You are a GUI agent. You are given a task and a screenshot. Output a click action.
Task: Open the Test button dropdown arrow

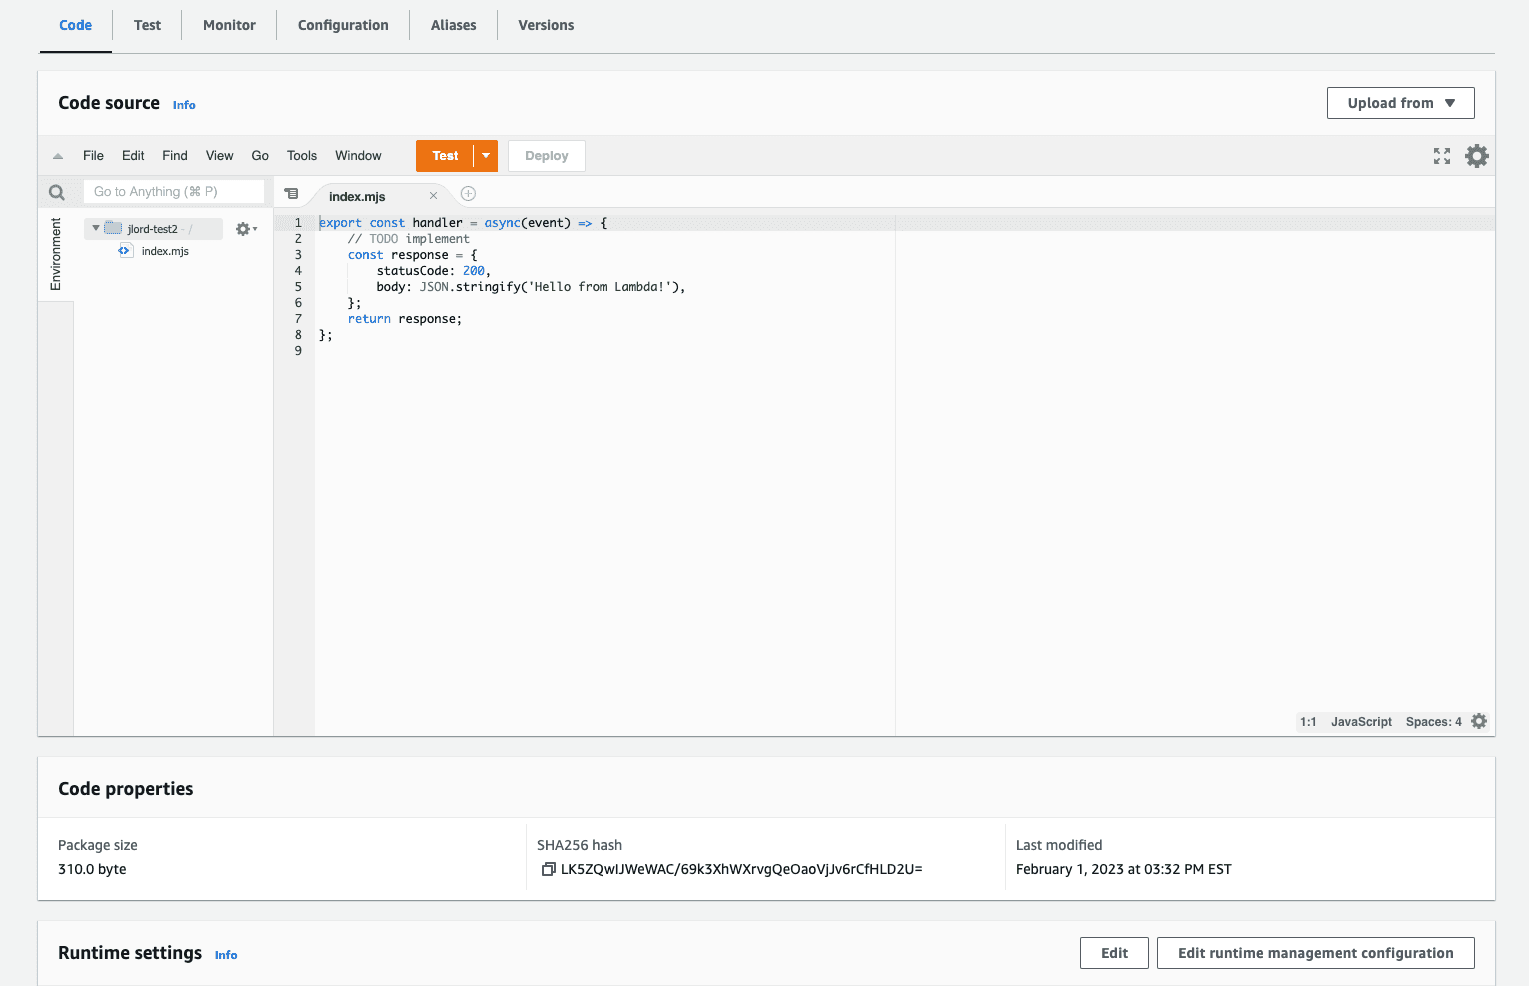pyautogui.click(x=486, y=156)
